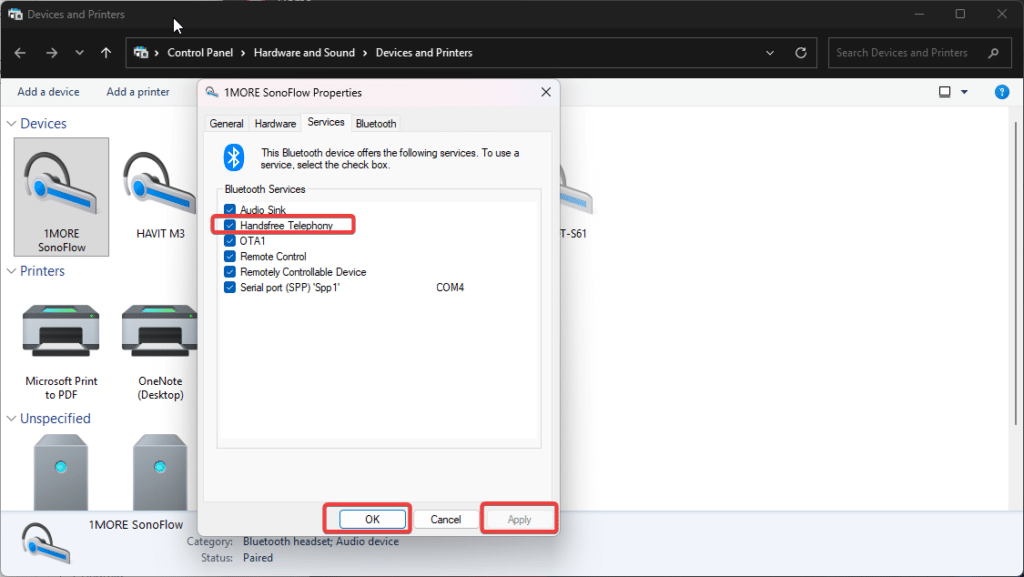The width and height of the screenshot is (1024, 577).
Task: Navigate to Hardware and Sound breadcrumb
Action: (x=304, y=53)
